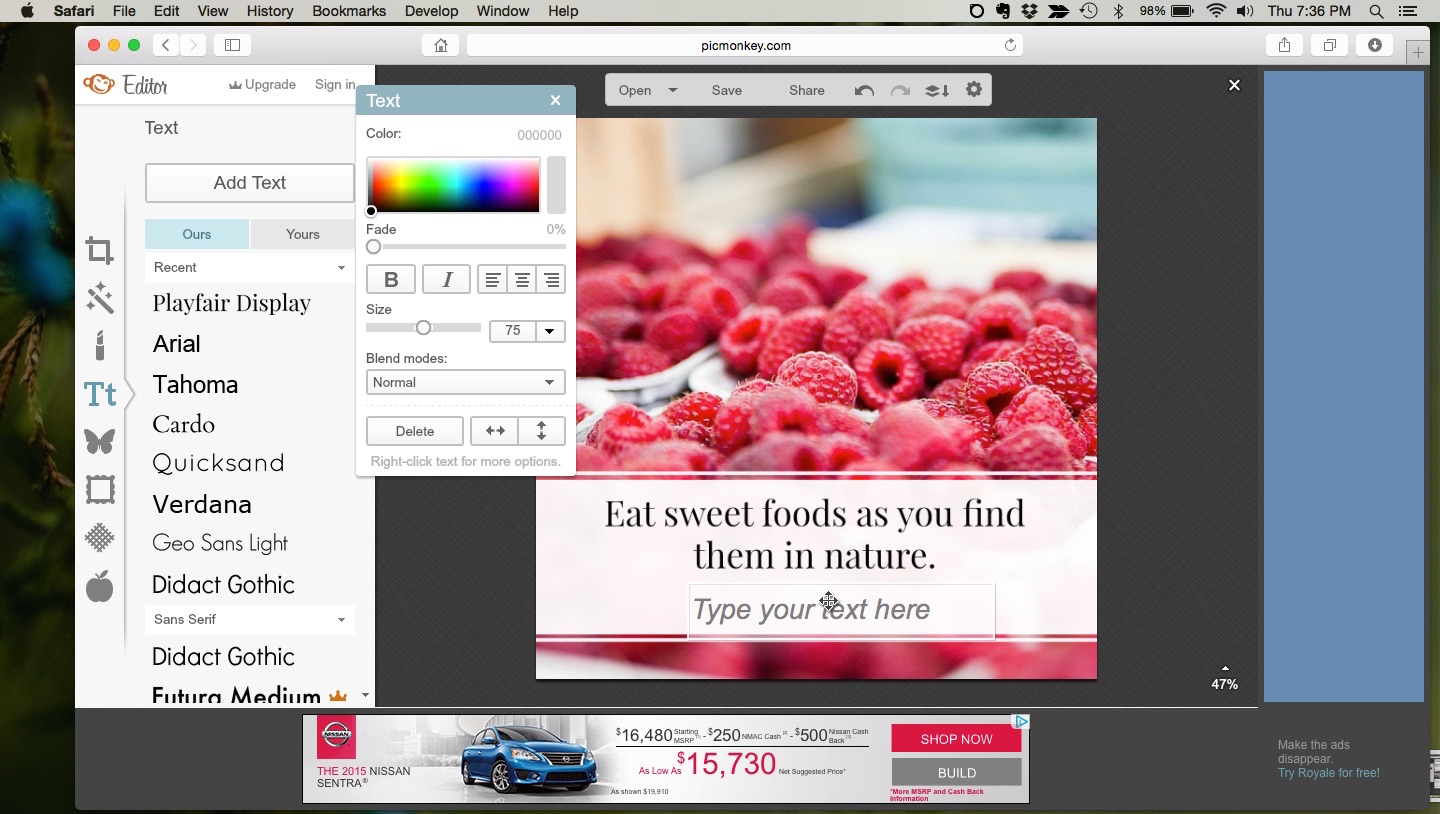Show all tabs in Safari
The height and width of the screenshot is (814, 1440).
1329,45
